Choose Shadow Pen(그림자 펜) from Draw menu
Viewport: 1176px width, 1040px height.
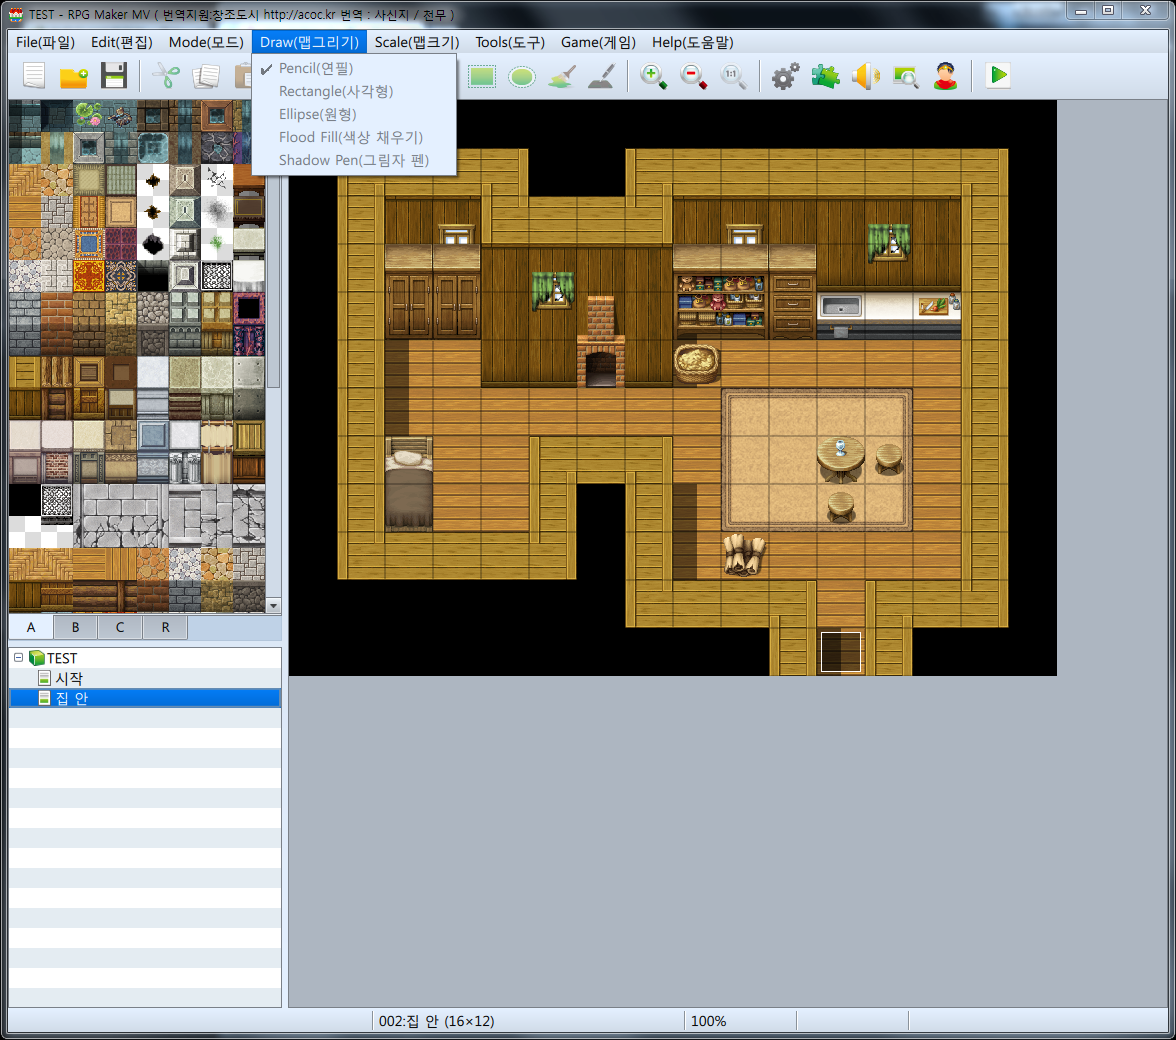(354, 160)
